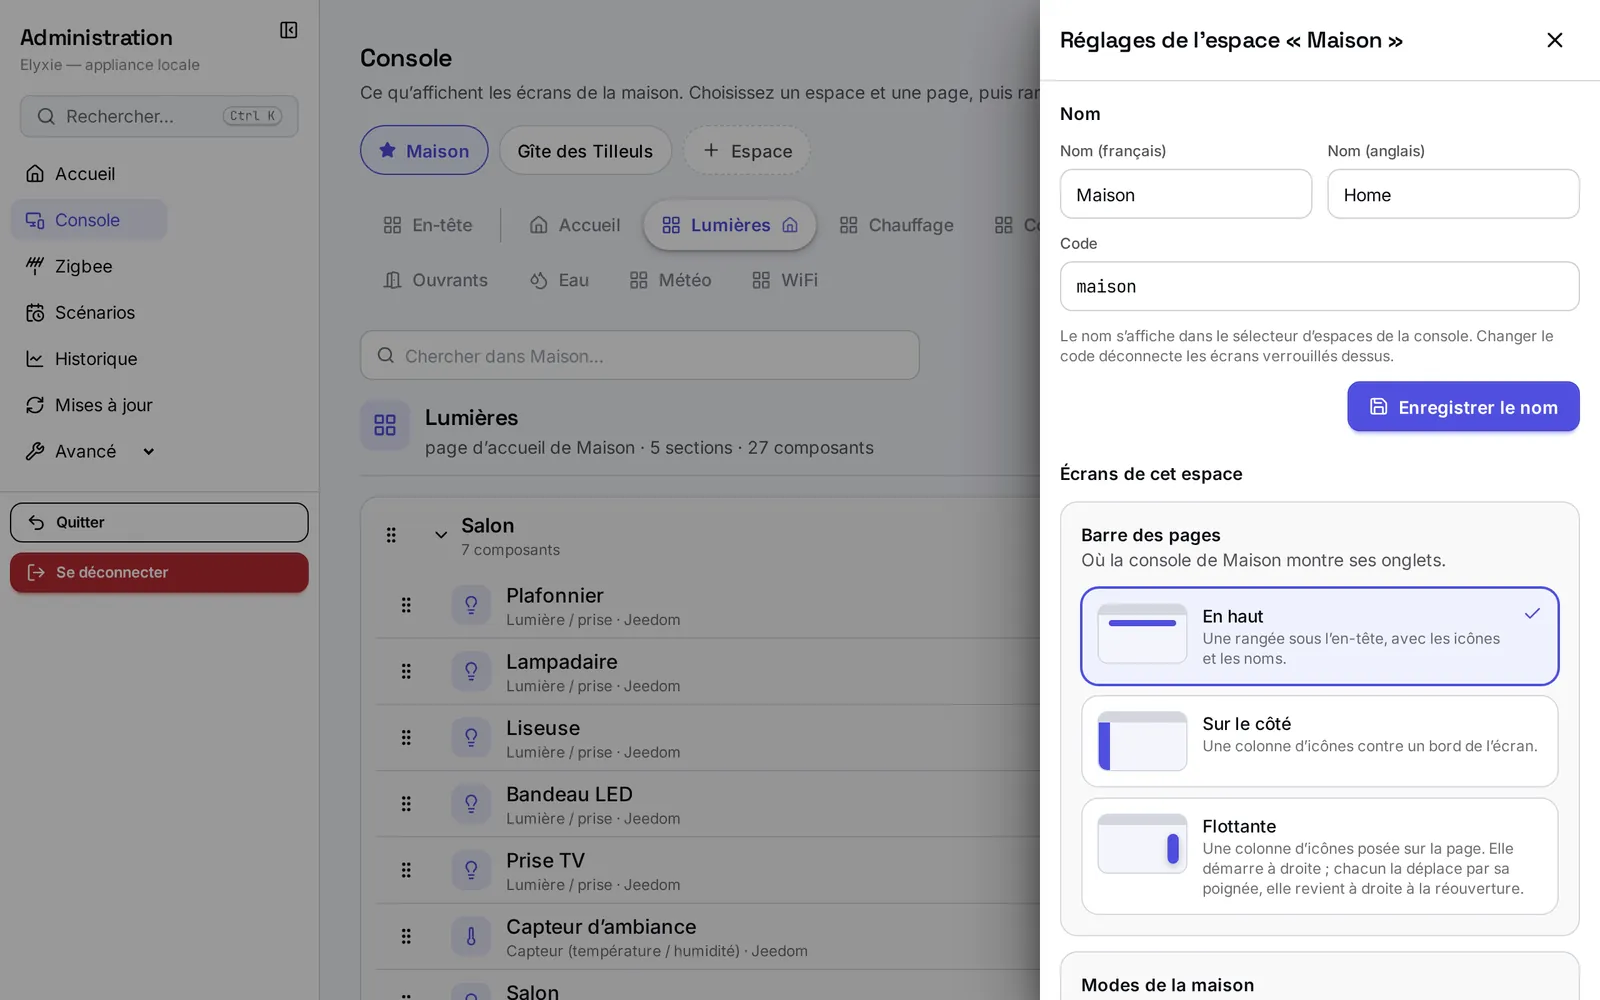
Task: Click the star icon on Maison chip
Action: click(x=387, y=150)
